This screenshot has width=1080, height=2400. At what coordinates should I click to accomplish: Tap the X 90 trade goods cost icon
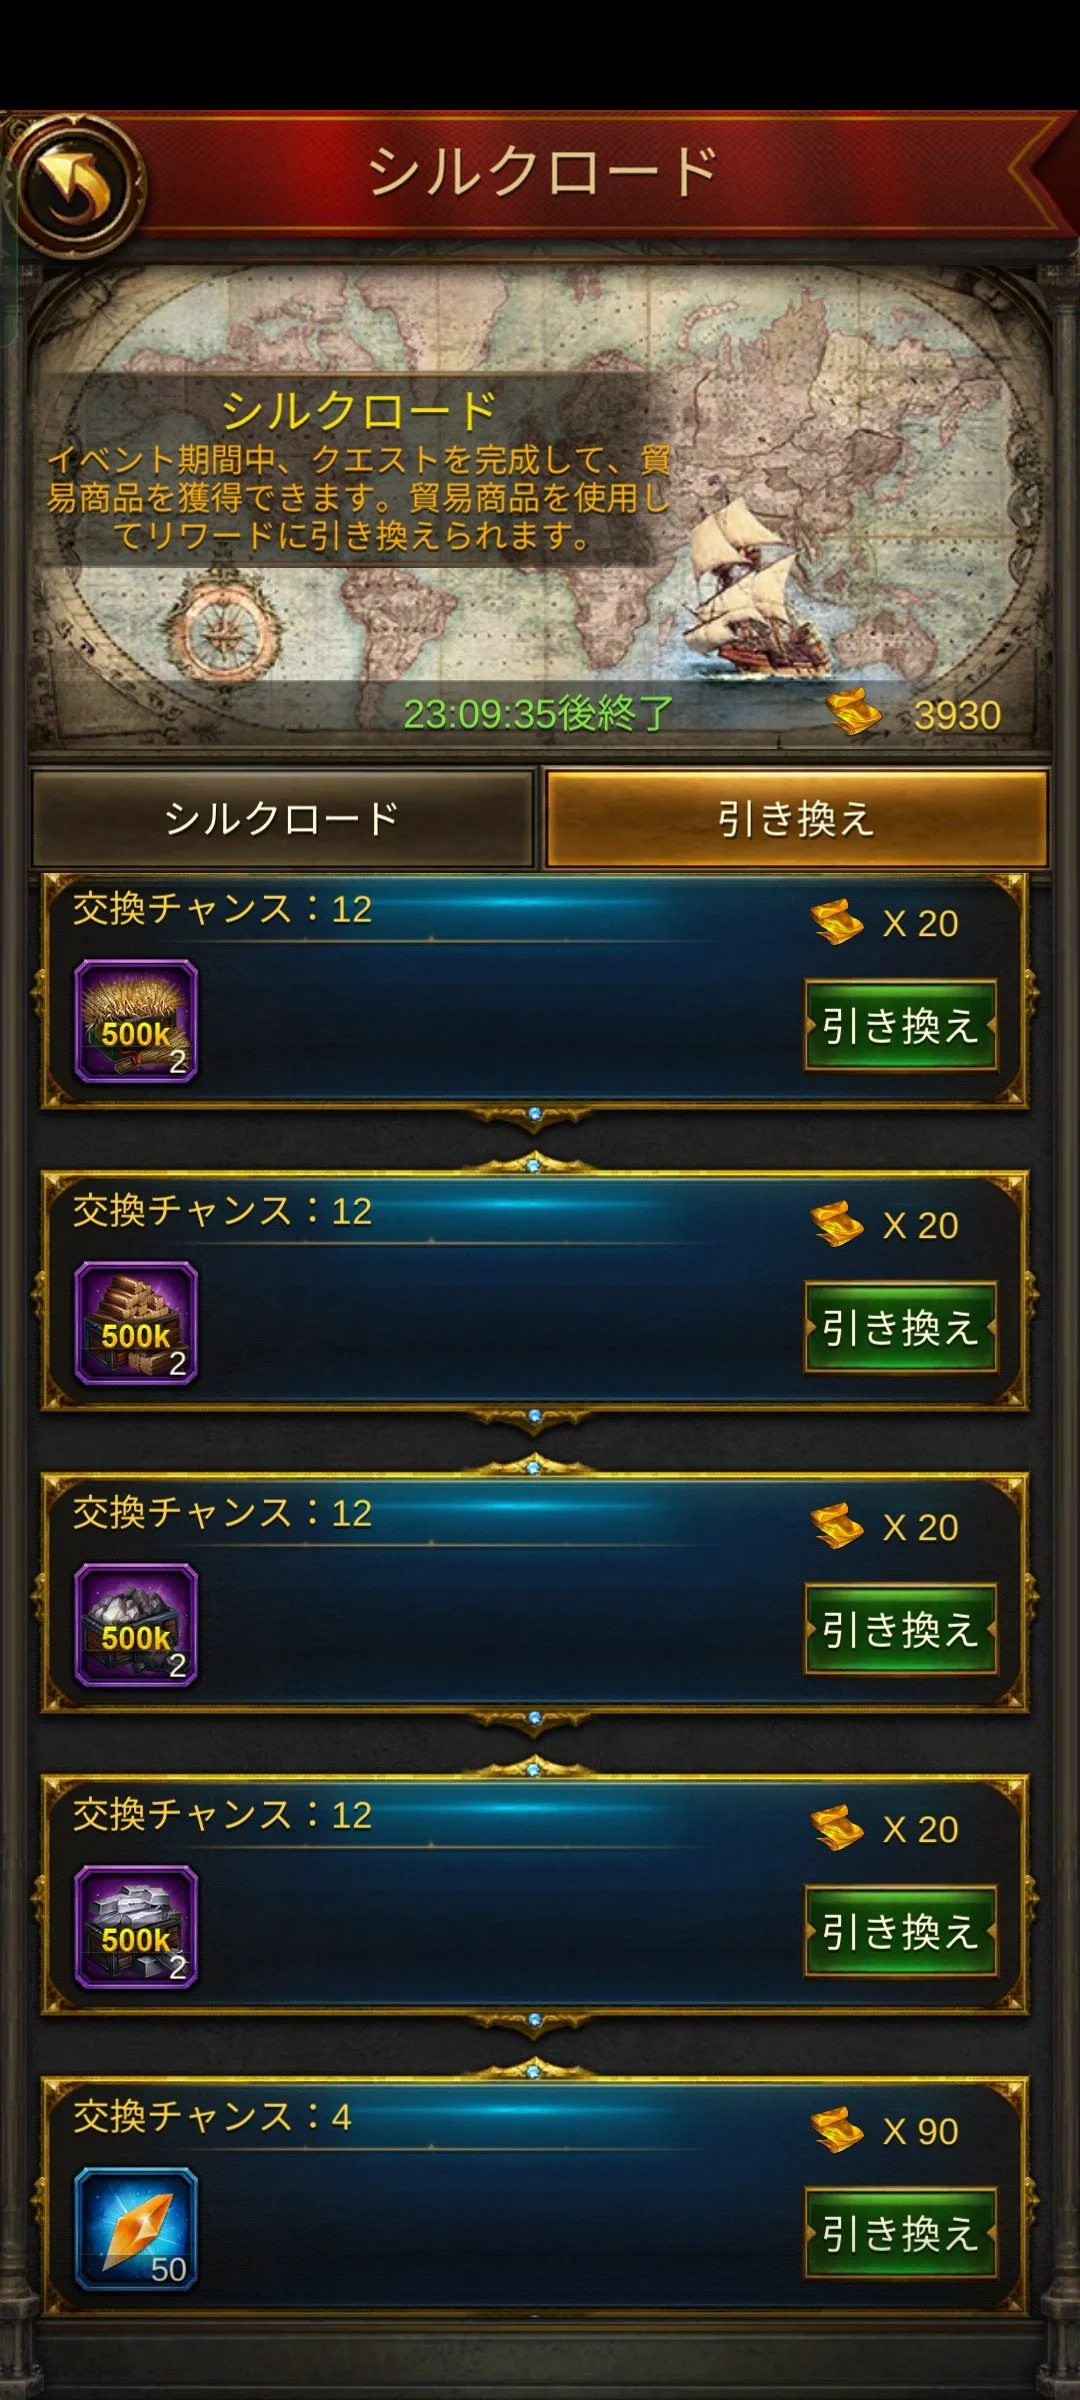coord(837,2129)
